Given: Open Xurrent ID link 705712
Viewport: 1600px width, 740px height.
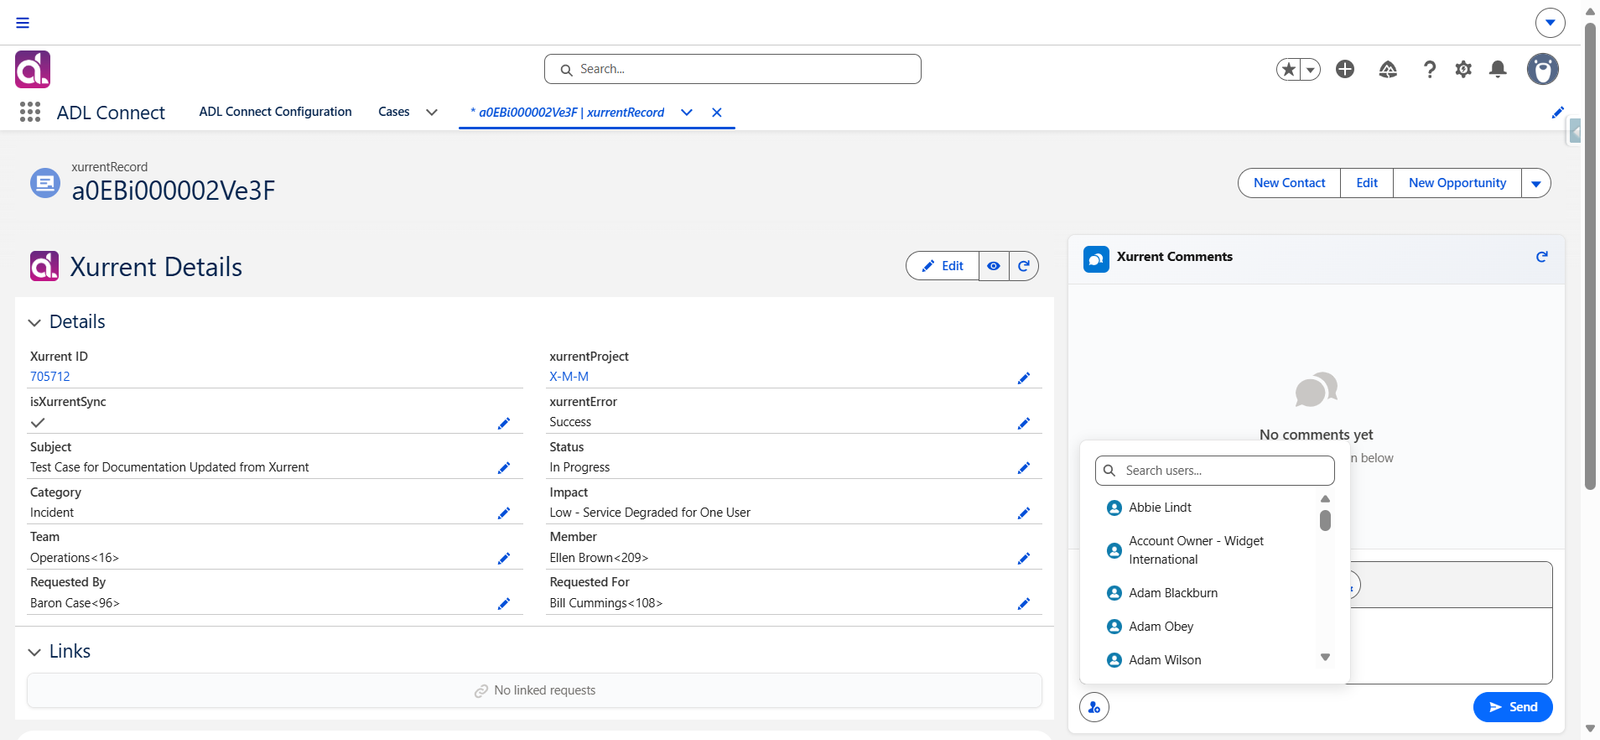Looking at the screenshot, I should click(50, 377).
